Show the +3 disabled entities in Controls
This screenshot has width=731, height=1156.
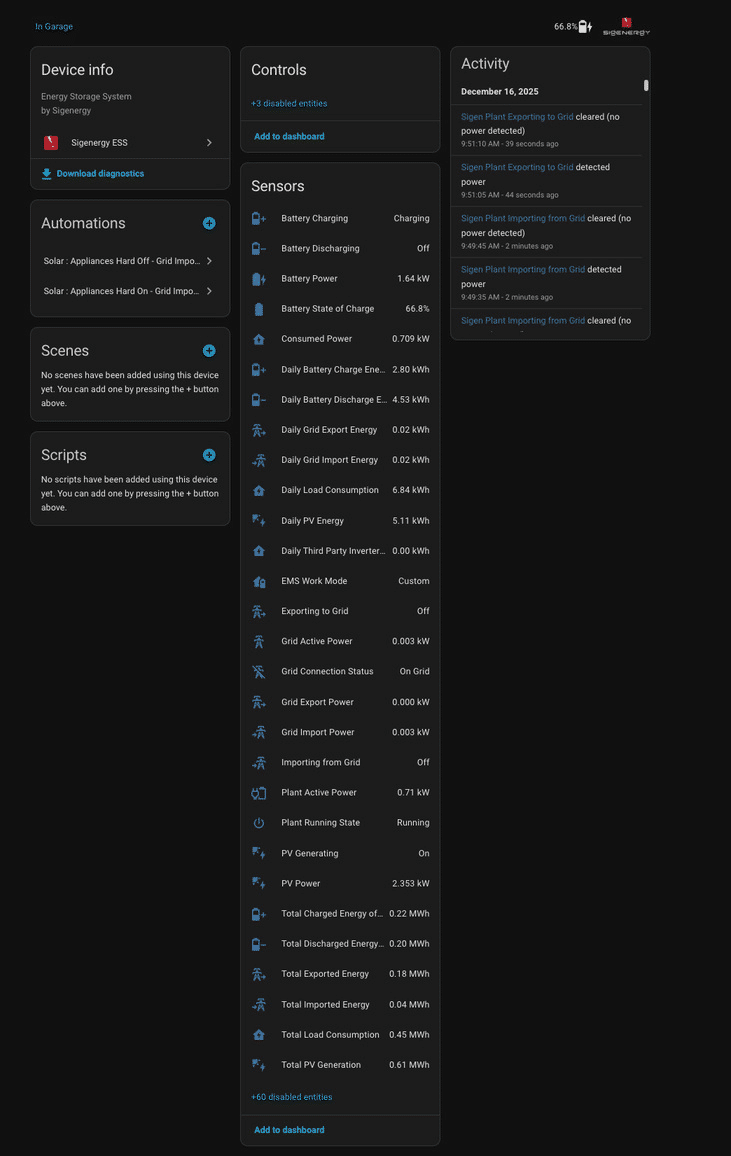(289, 103)
